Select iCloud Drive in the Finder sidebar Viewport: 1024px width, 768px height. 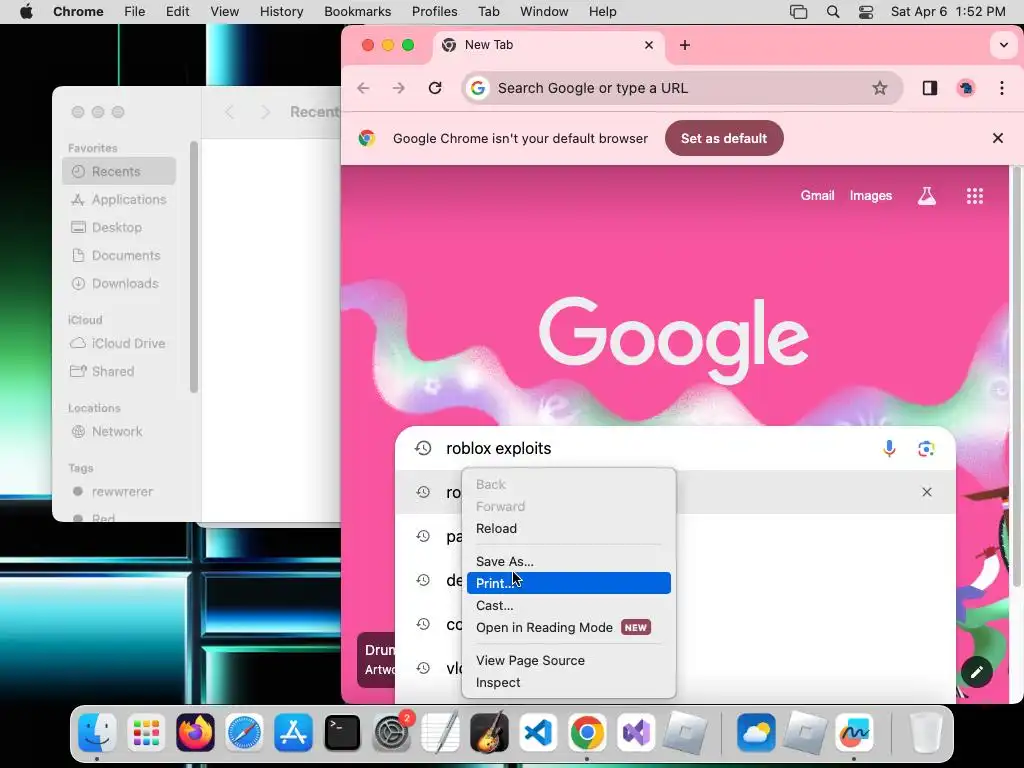pos(119,343)
